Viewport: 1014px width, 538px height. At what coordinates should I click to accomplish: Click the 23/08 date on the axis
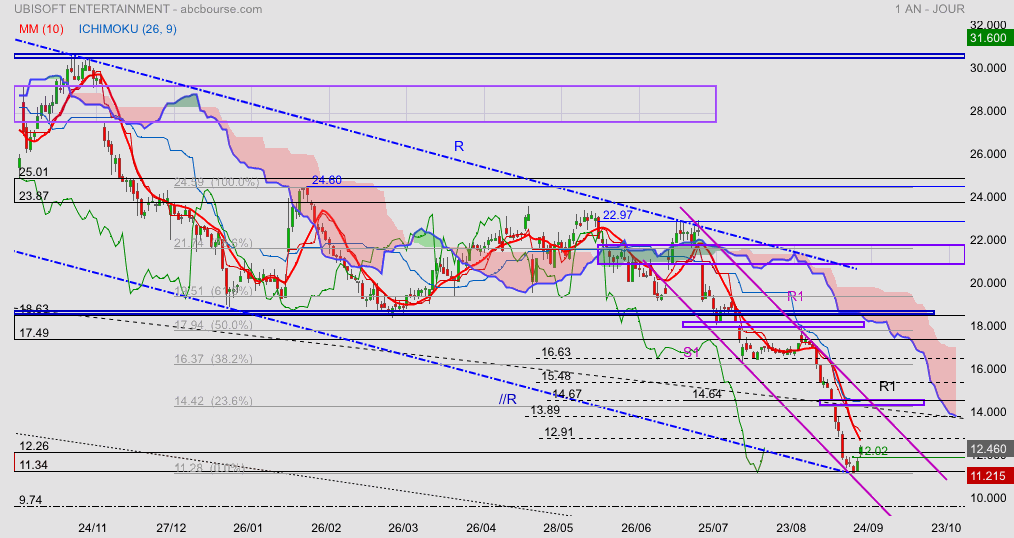[x=792, y=528]
